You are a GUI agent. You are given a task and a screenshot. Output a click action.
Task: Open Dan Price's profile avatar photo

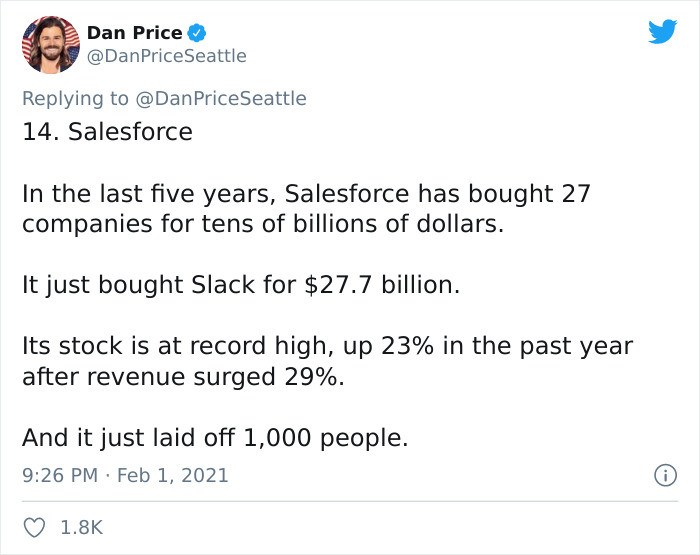(50, 45)
